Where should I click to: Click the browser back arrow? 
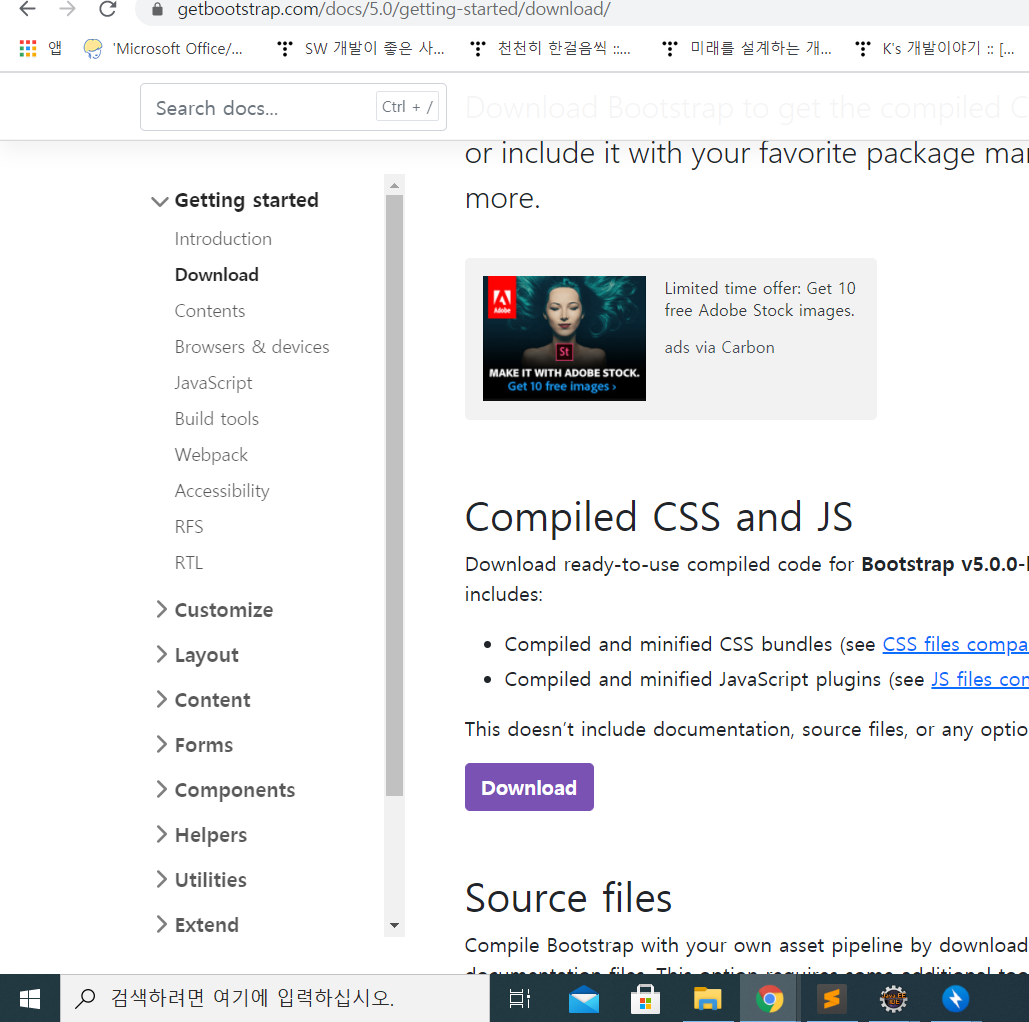[x=28, y=9]
